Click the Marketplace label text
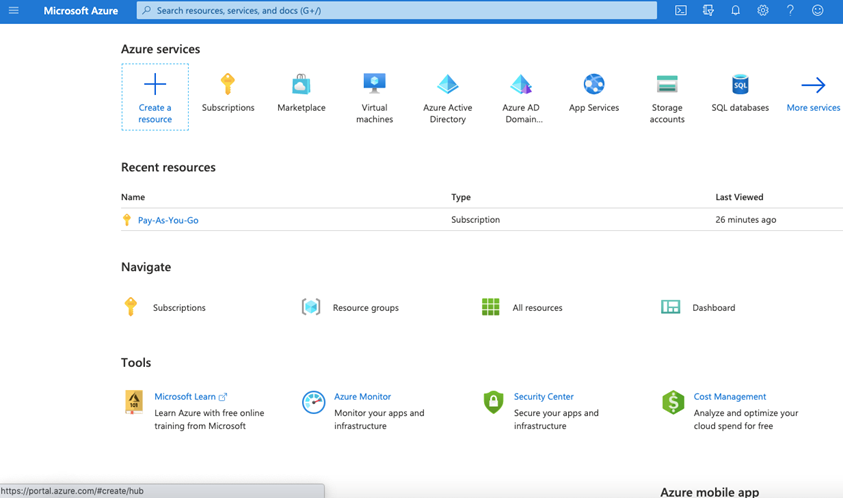 (x=301, y=108)
